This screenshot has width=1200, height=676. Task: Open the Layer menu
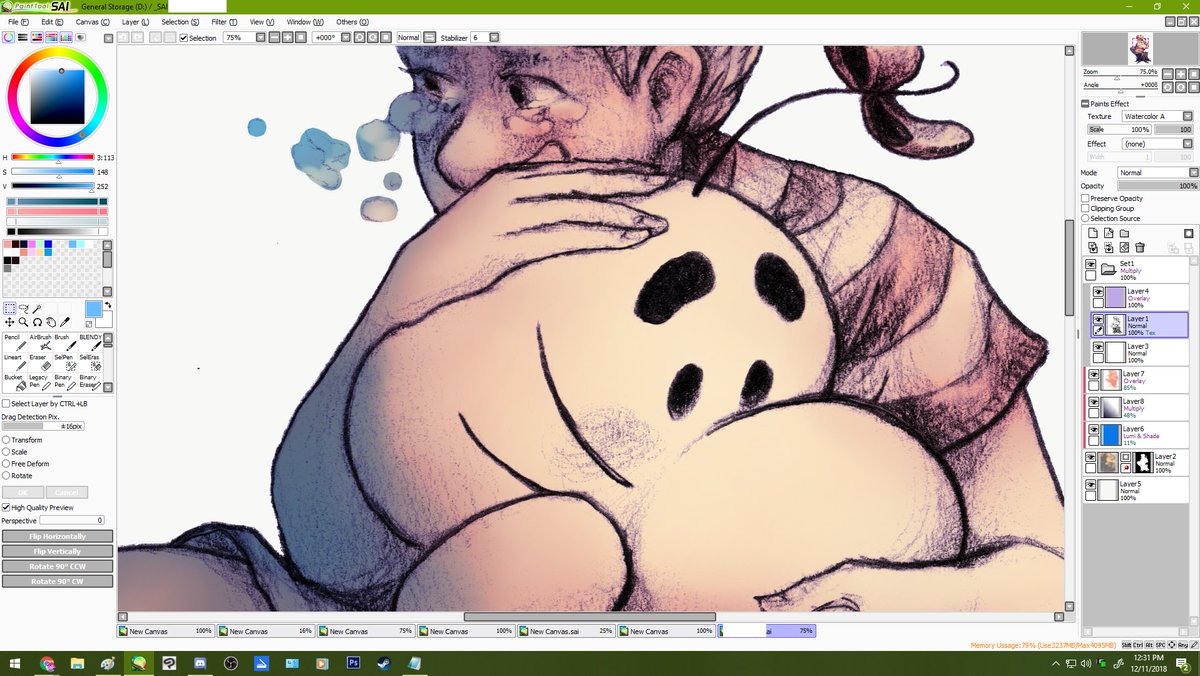[x=135, y=21]
